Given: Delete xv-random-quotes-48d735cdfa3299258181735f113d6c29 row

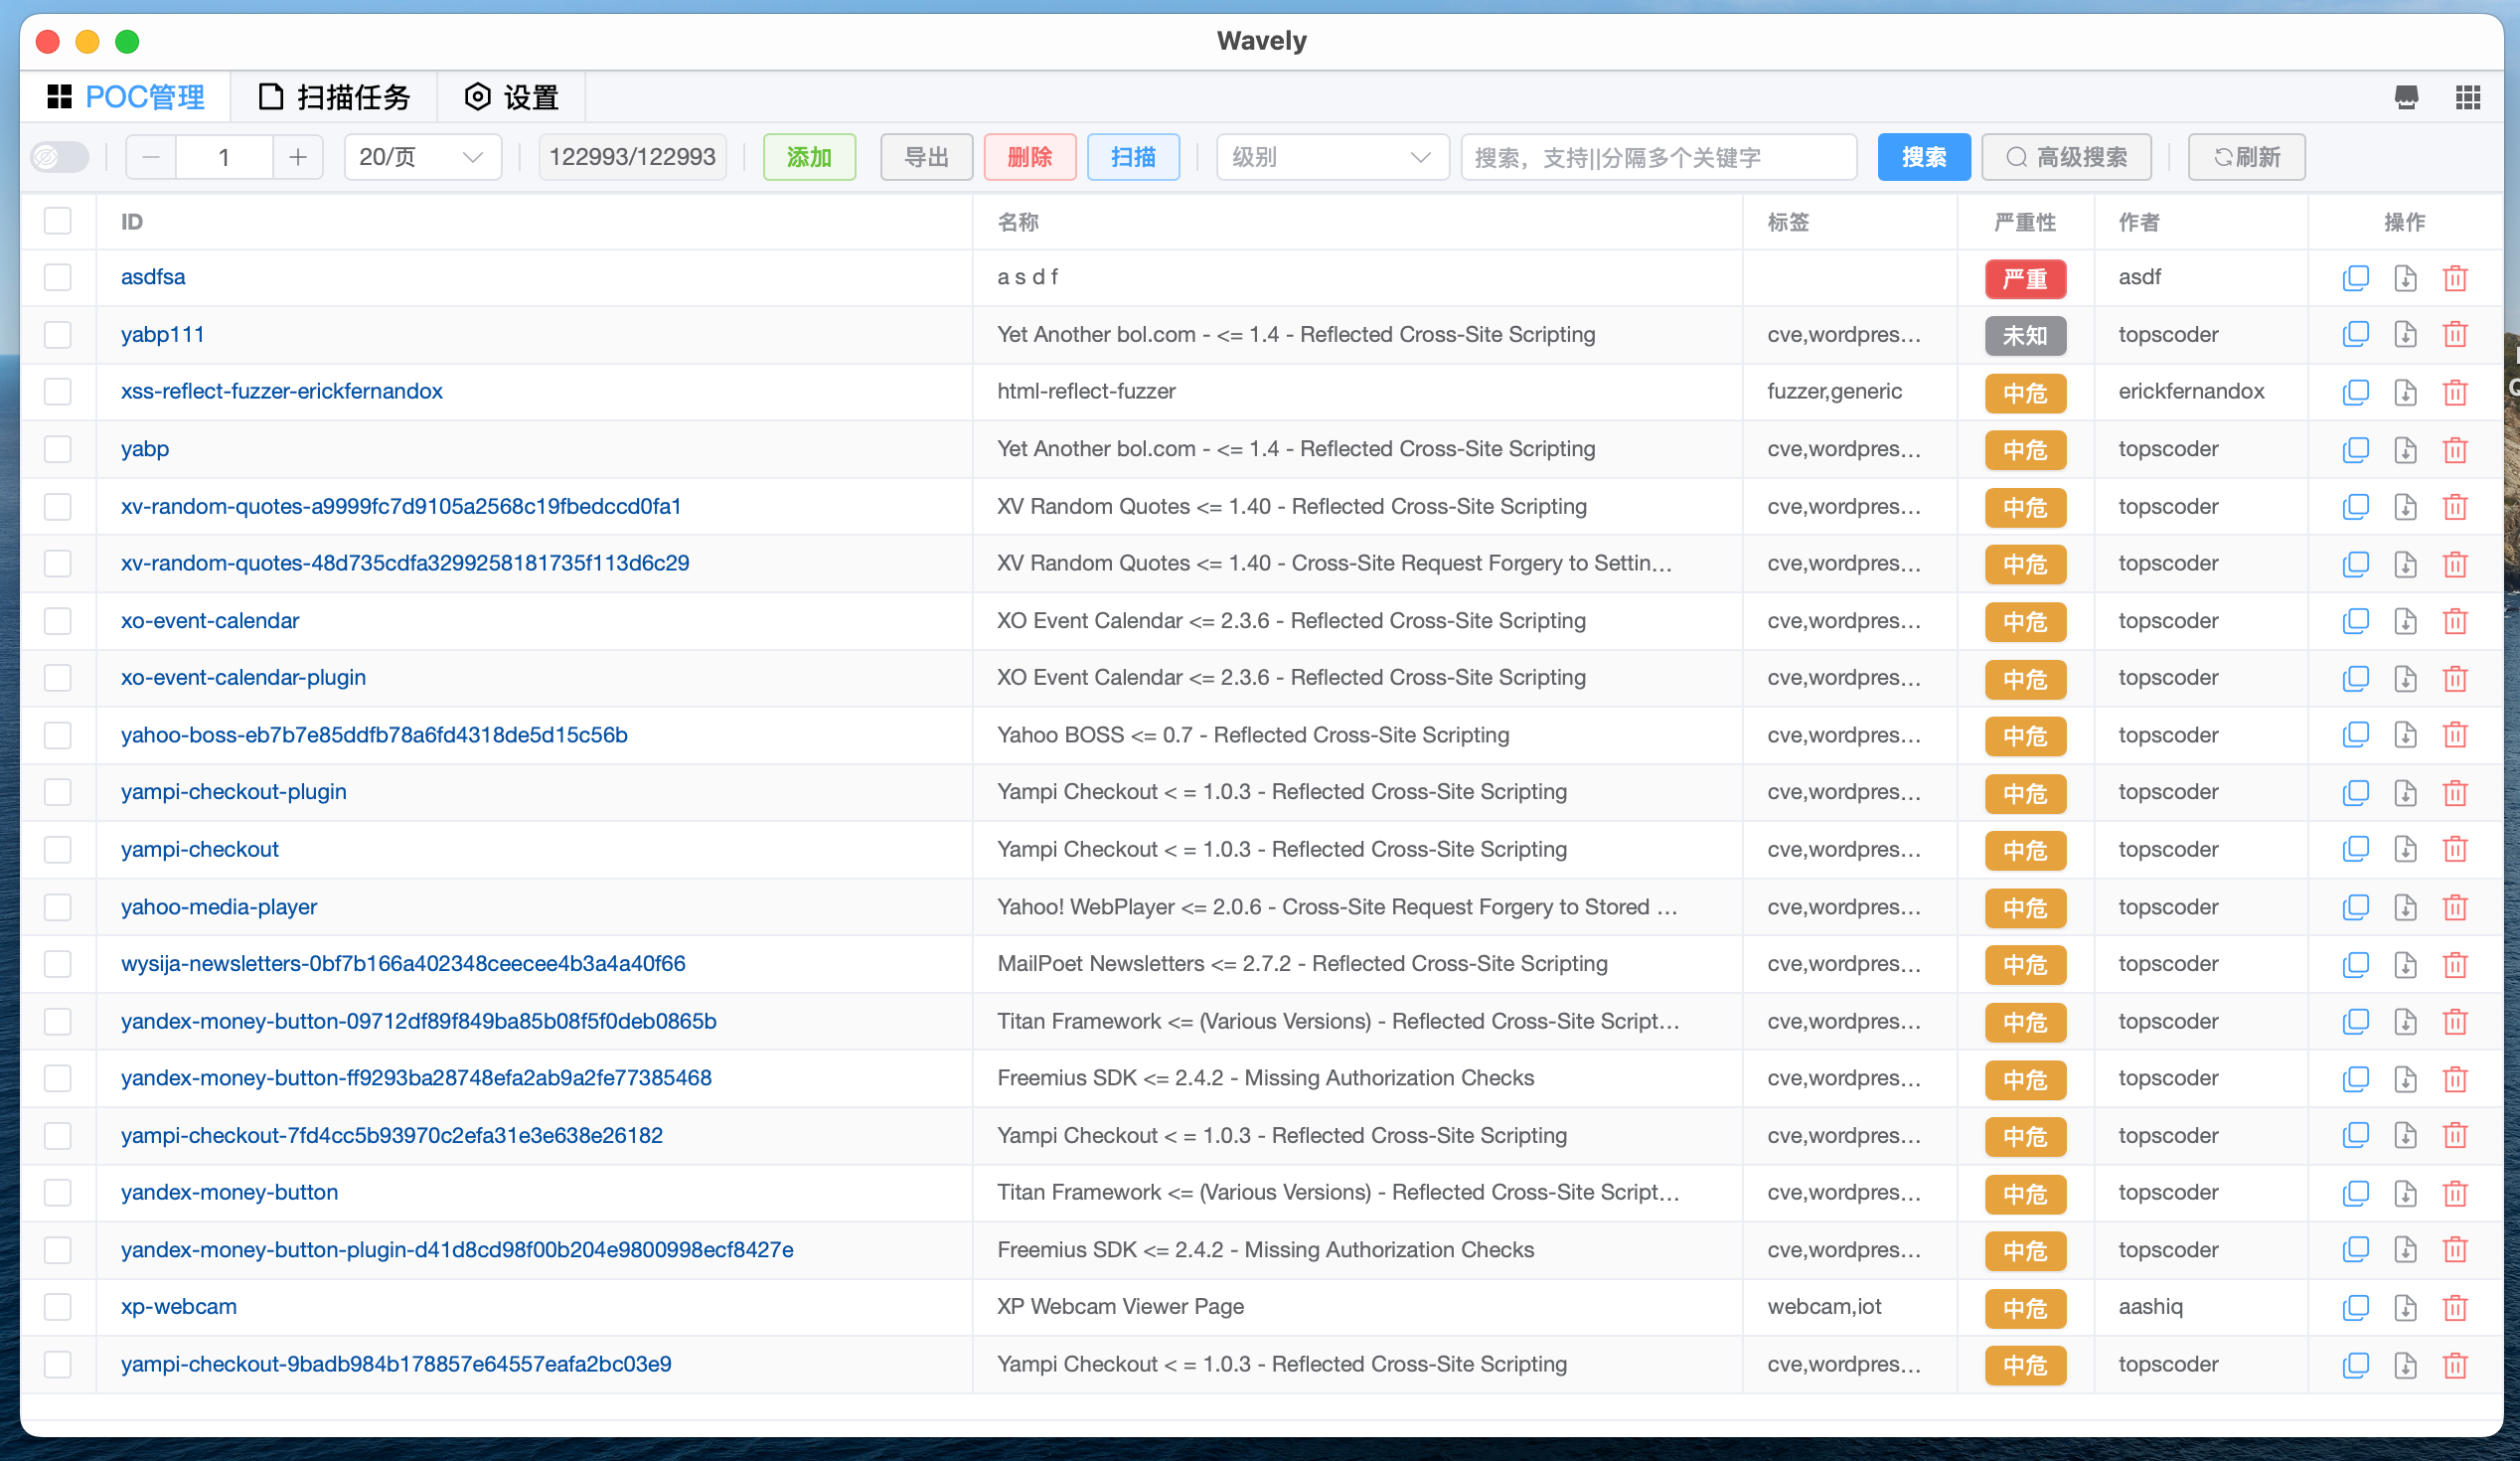Looking at the screenshot, I should click(x=2455, y=564).
